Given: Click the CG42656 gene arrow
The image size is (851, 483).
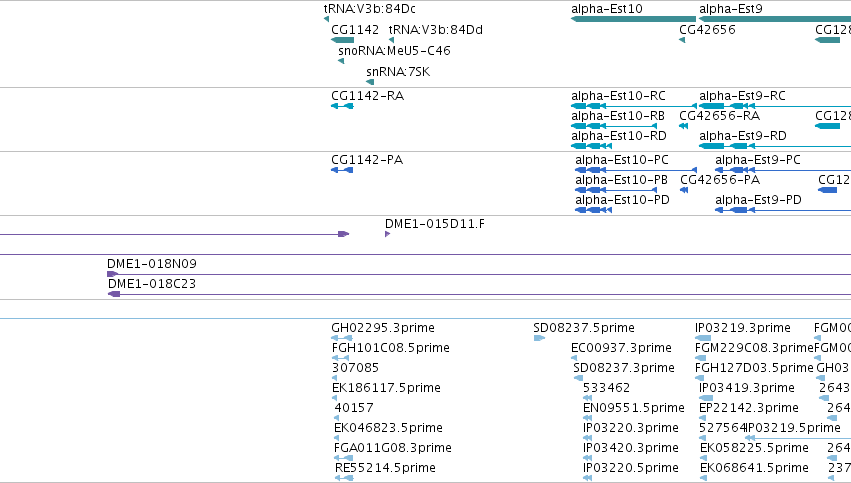Looking at the screenshot, I should pyautogui.click(x=682, y=40).
